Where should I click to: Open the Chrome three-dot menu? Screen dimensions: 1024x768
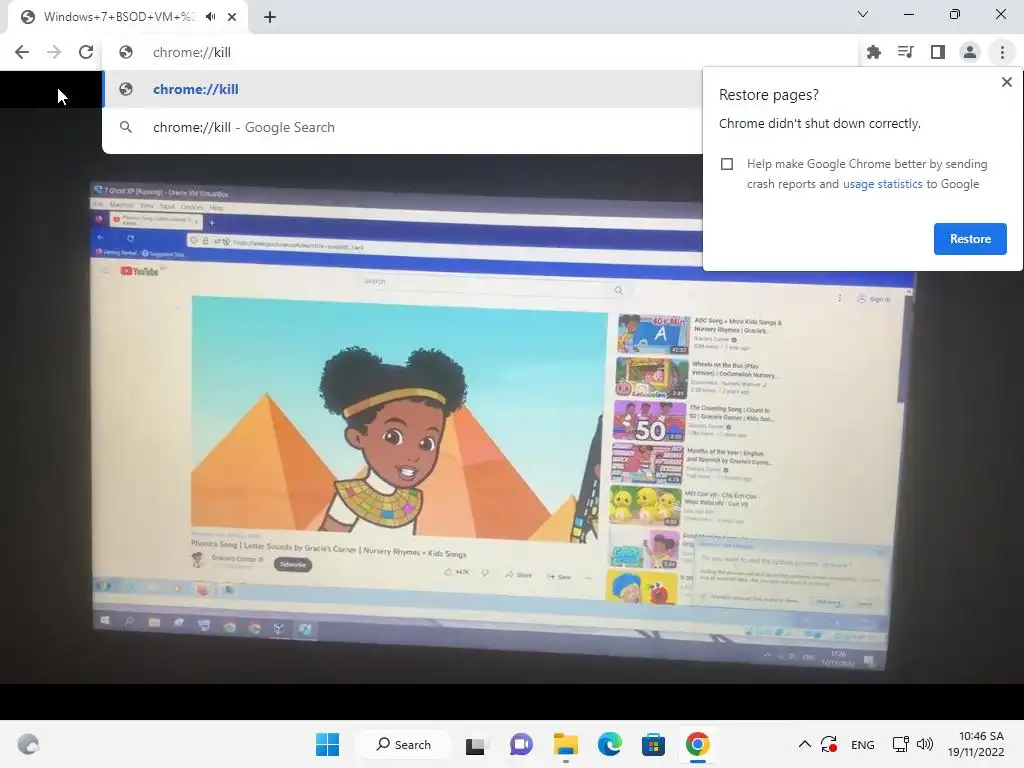[1002, 52]
